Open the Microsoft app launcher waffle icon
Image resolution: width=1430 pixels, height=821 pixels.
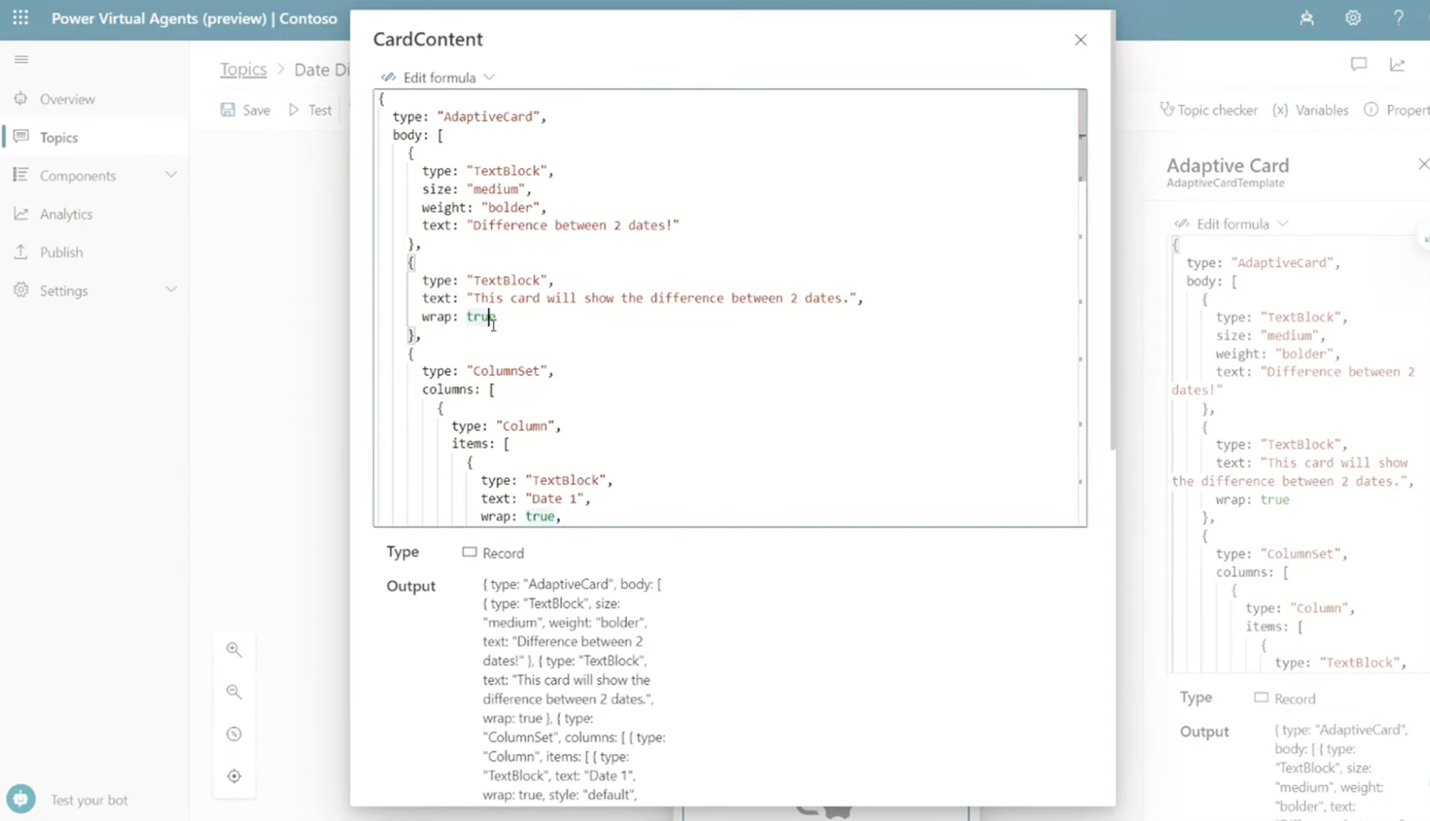tap(20, 17)
